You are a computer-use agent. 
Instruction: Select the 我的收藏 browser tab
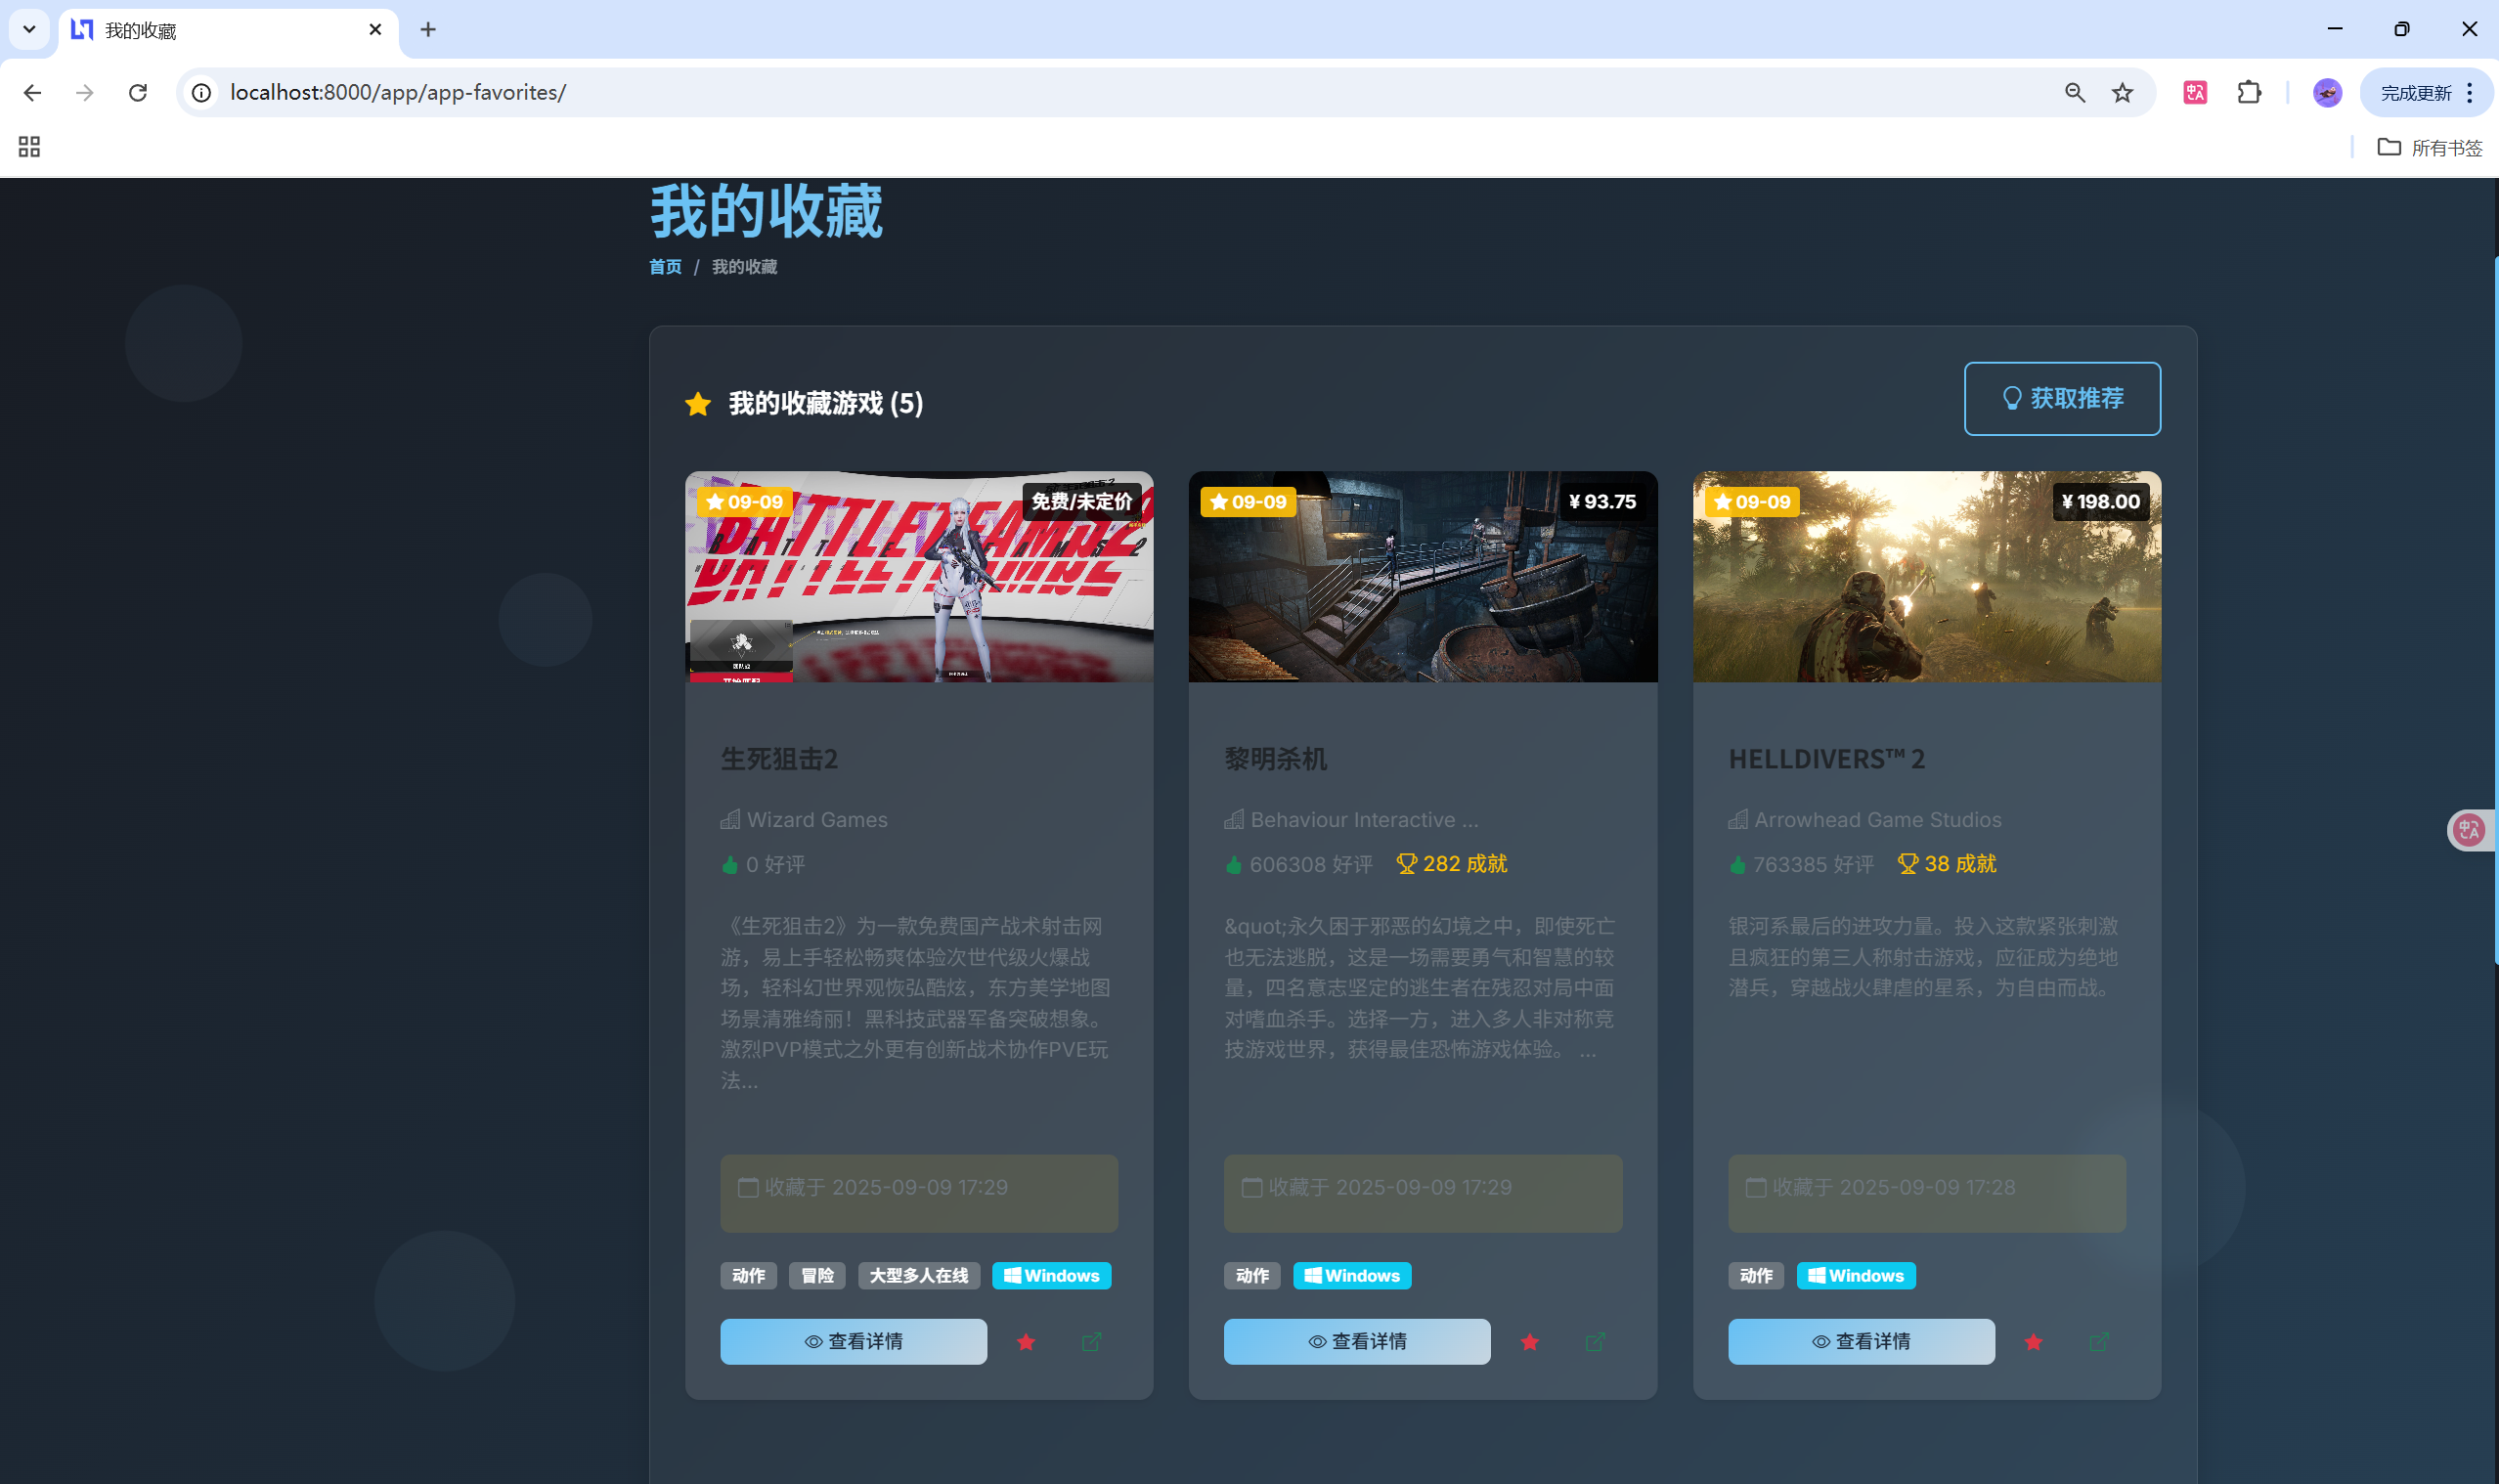[228, 30]
